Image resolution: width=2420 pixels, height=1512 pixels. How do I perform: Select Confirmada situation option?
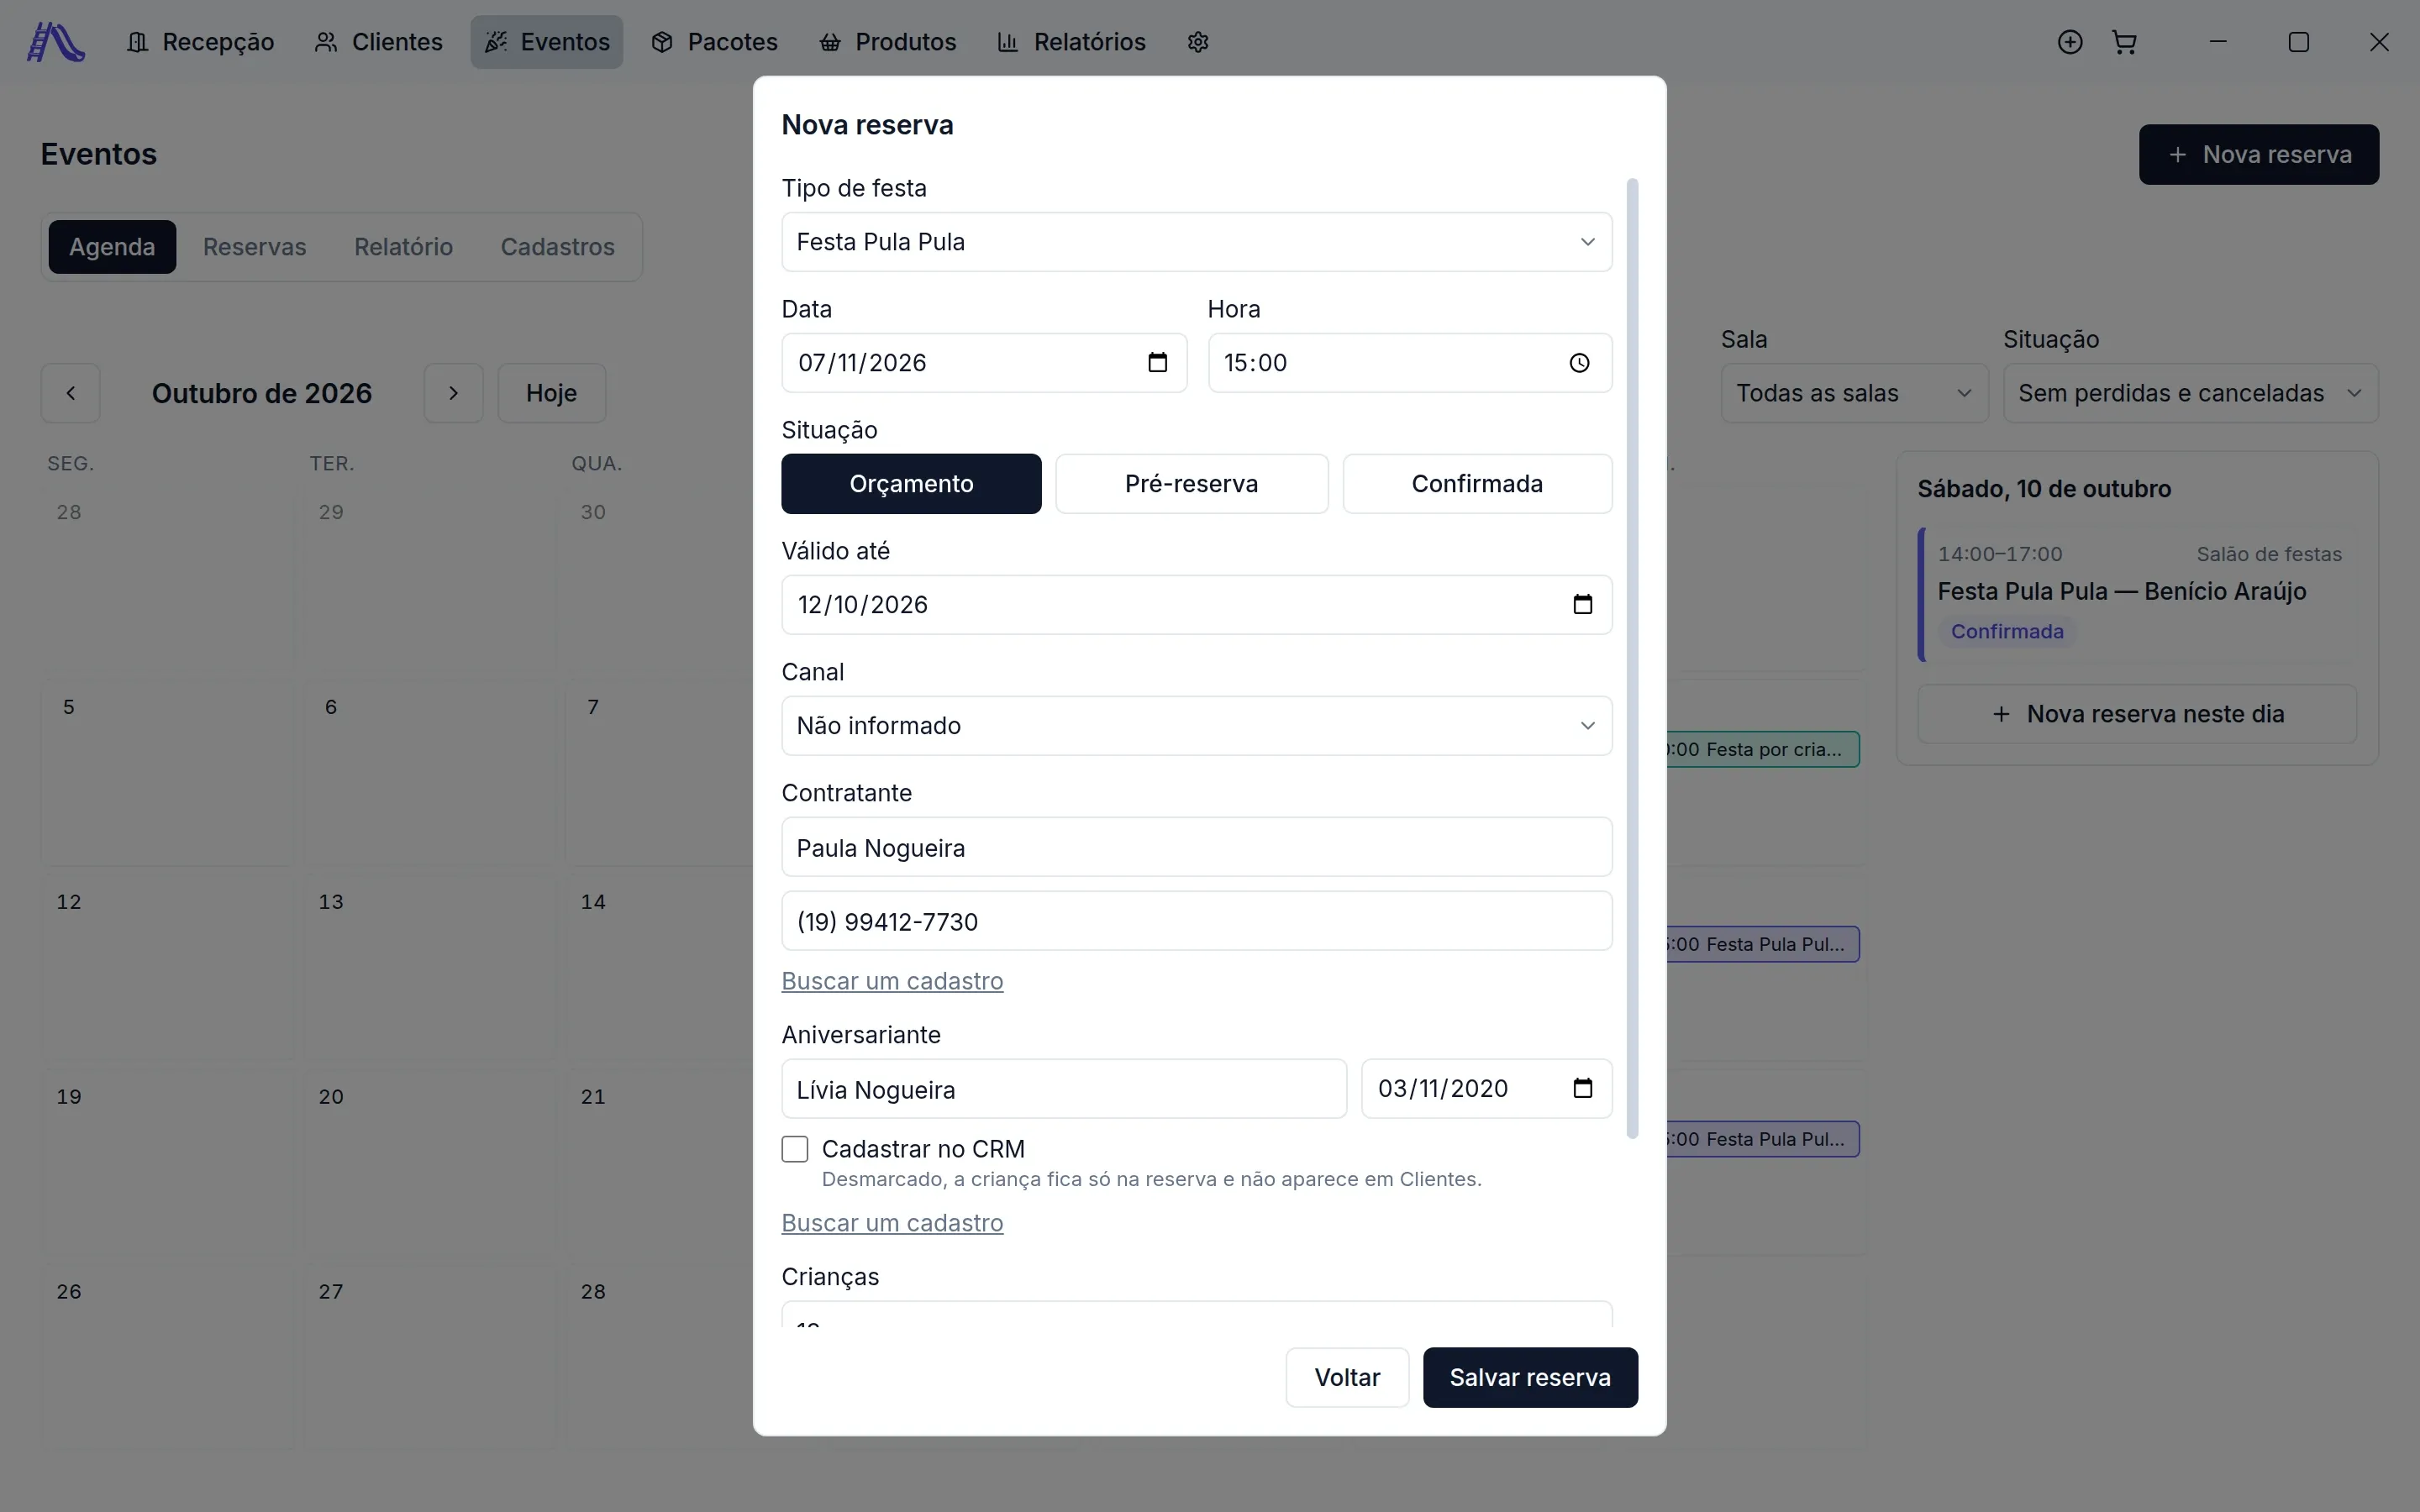[x=1477, y=484]
